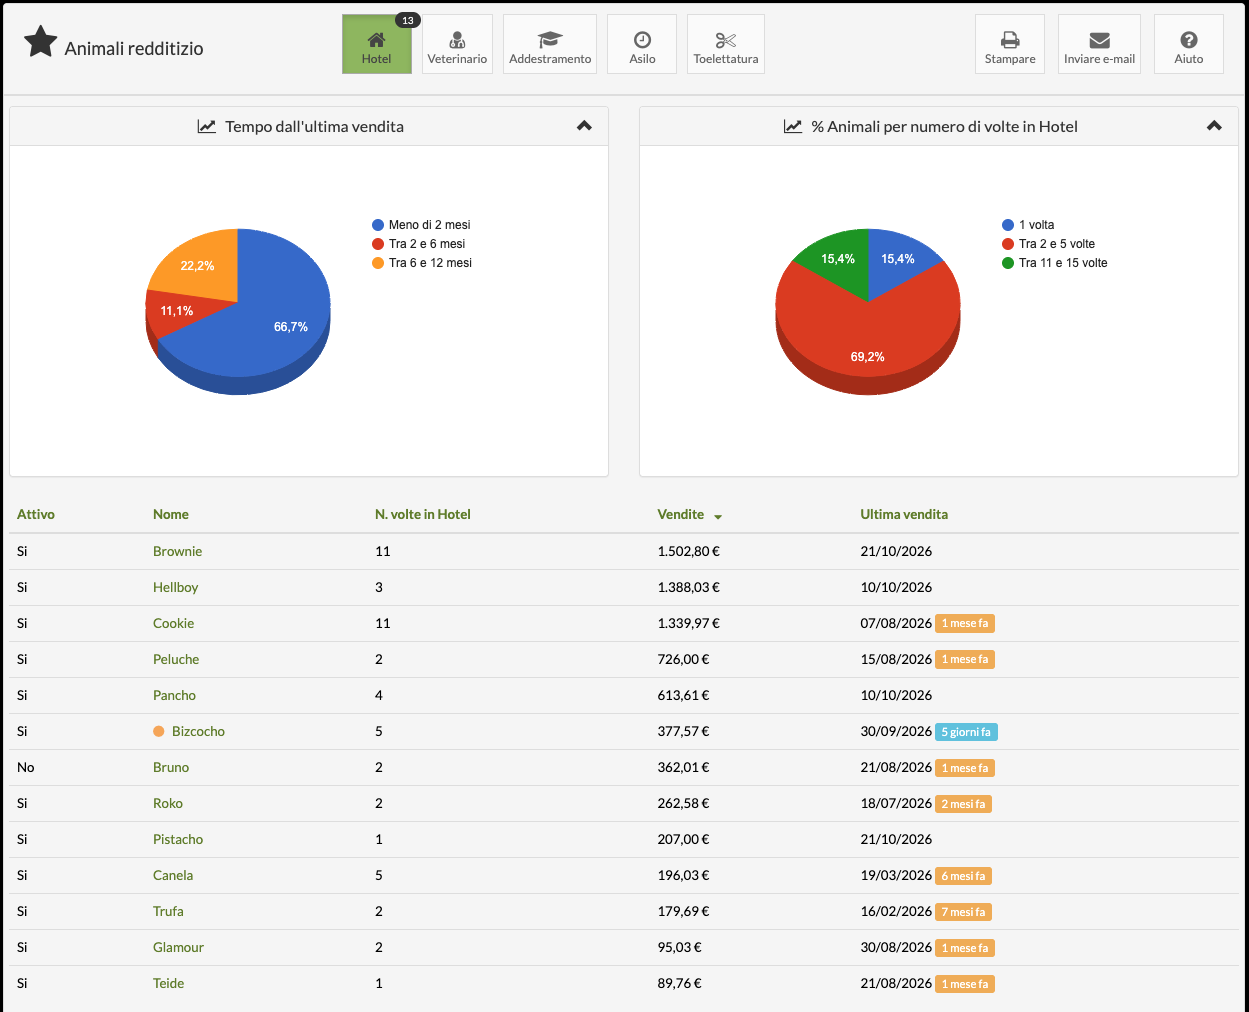Collapse the Tempo dall'ultima vendita panel

click(585, 126)
